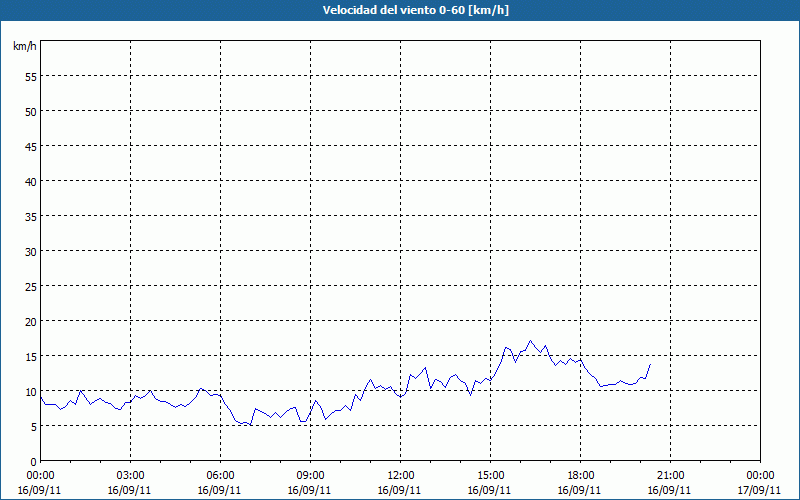Screen dimensions: 800x500
Task: Click the 30 tick label on y-axis
Action: [x=30, y=251]
